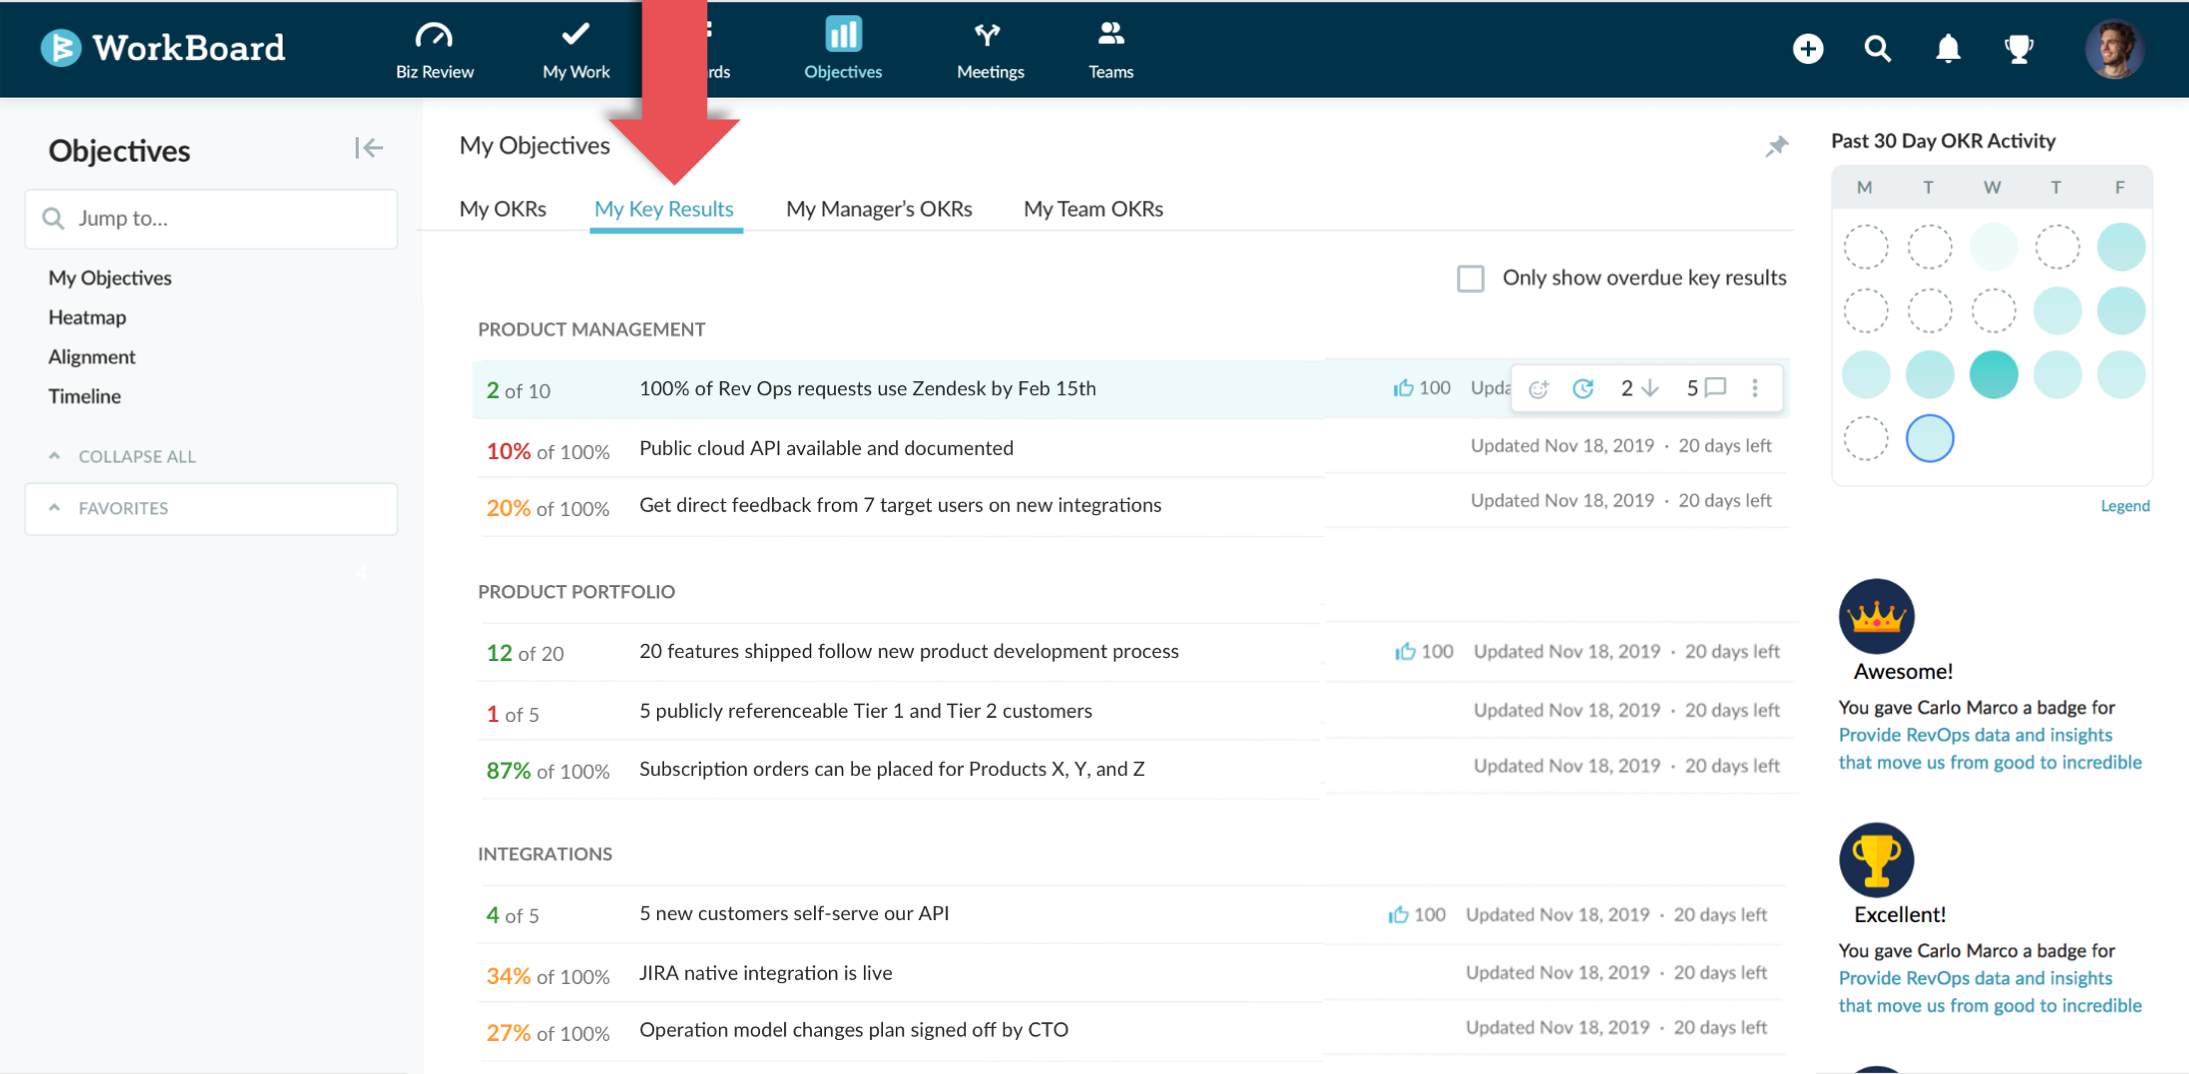The height and width of the screenshot is (1074, 2189).
Task: Switch to My Manager's OKRs tab
Action: 879,209
